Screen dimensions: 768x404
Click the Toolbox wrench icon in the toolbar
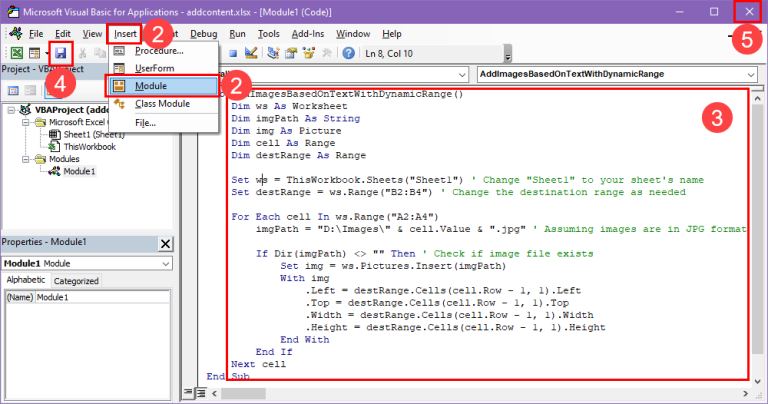pyautogui.click(x=327, y=53)
